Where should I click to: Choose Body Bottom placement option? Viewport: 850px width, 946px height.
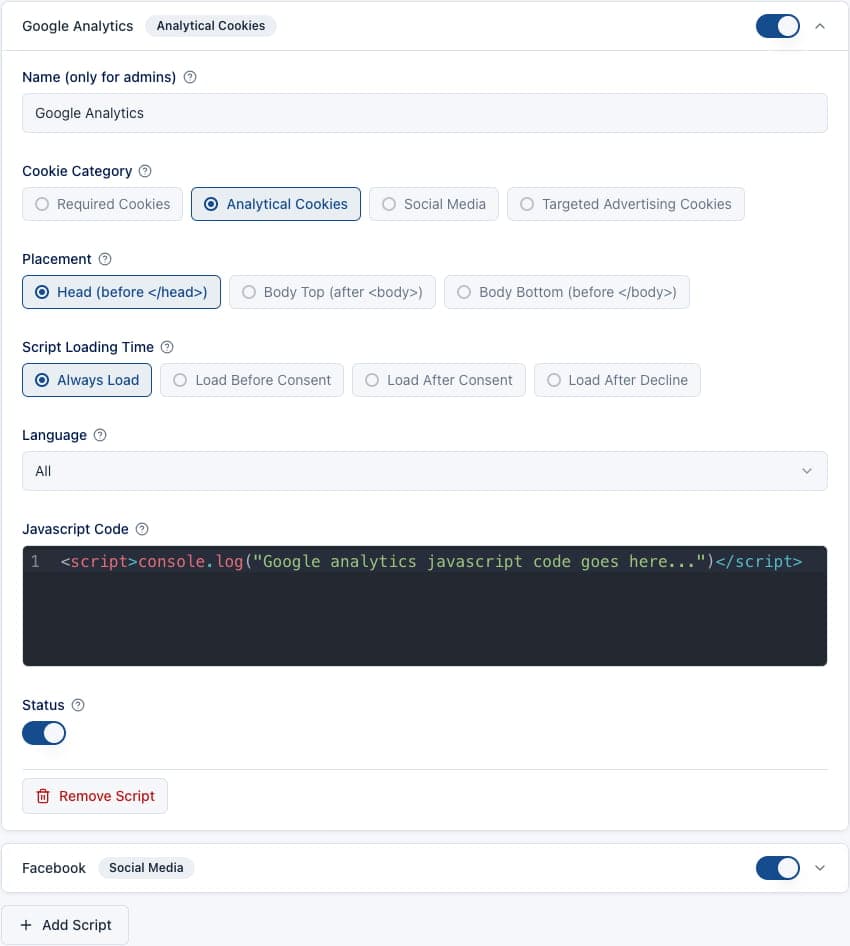tap(566, 293)
